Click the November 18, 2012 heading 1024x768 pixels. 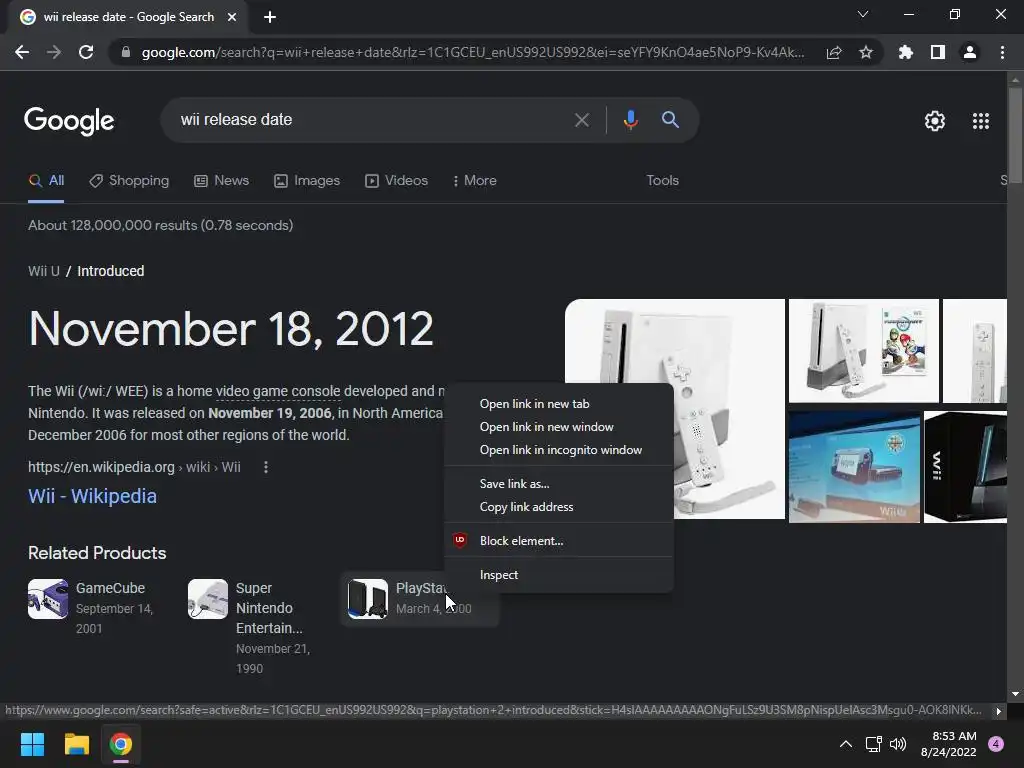[x=231, y=328]
